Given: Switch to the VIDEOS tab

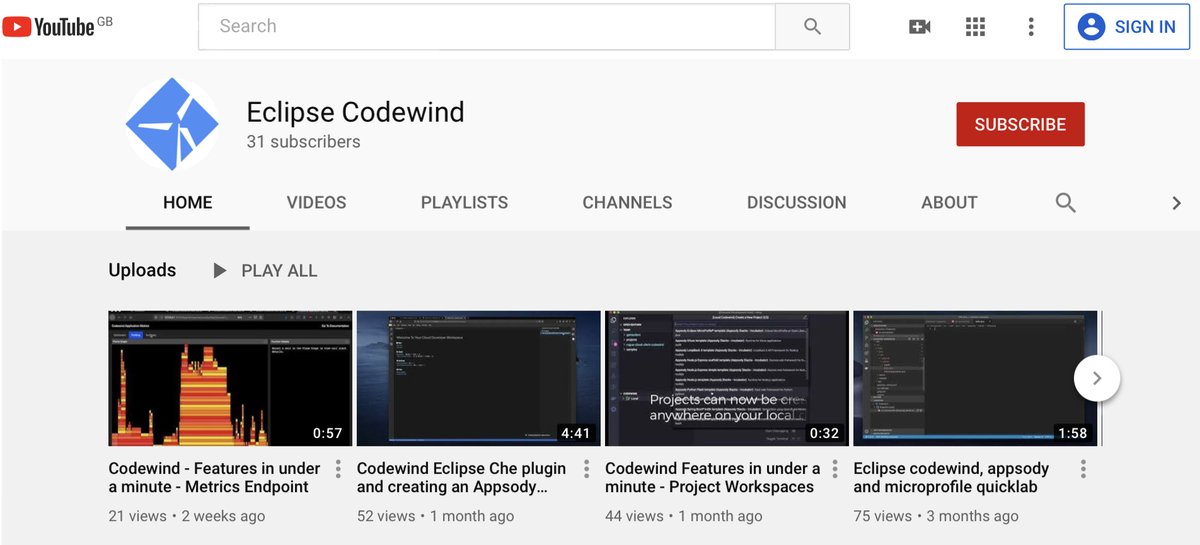Looking at the screenshot, I should [316, 203].
